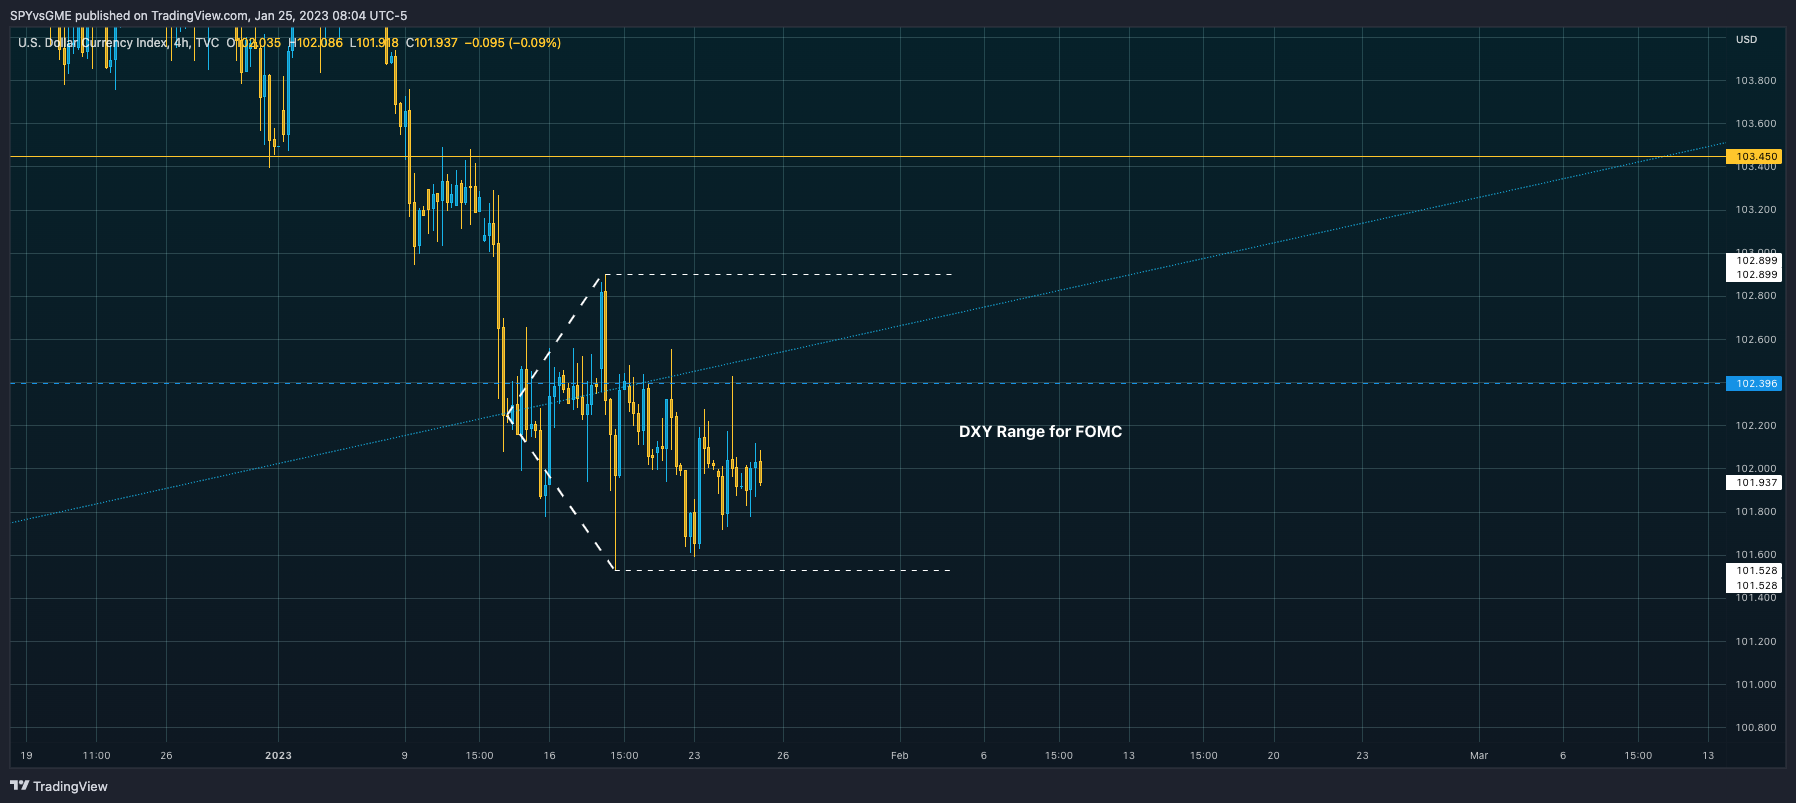Click the 103.200 price axis label
The height and width of the screenshot is (803, 1796).
tap(1756, 210)
